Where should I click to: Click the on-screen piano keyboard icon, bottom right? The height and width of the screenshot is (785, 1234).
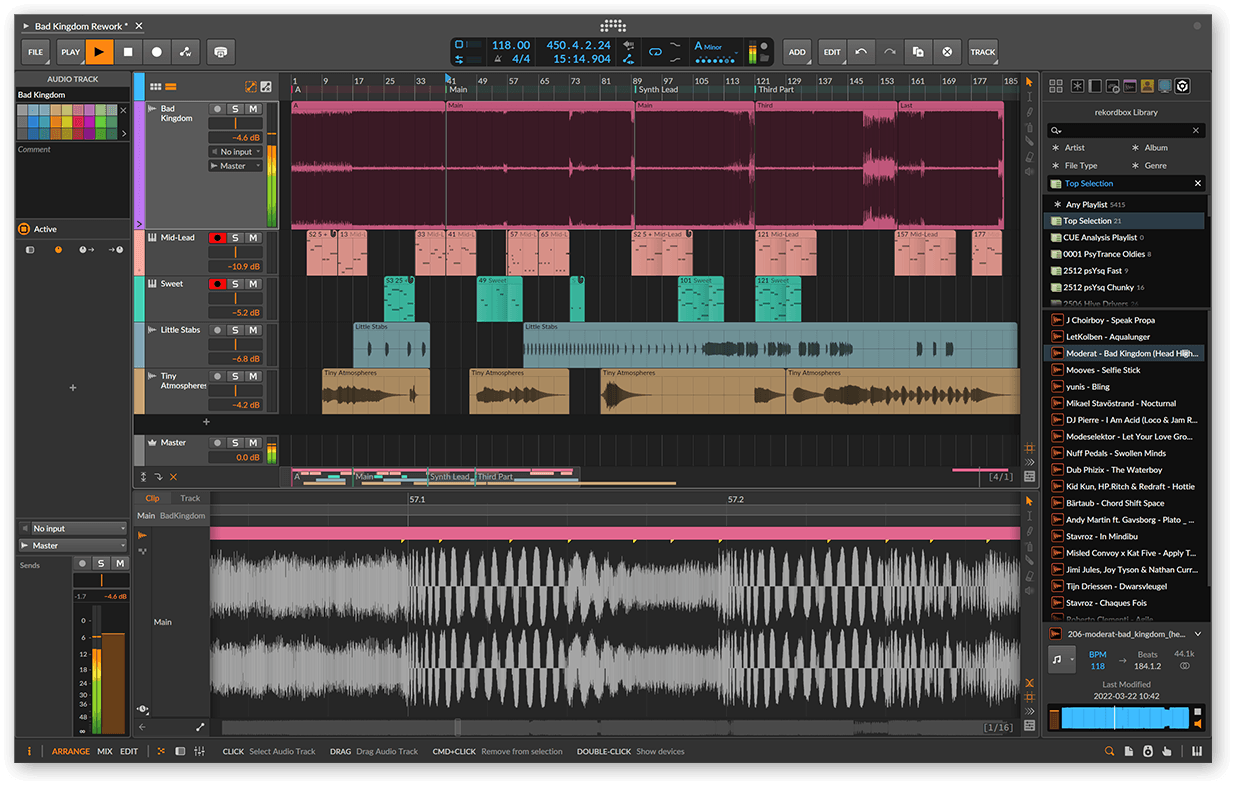click(1196, 751)
